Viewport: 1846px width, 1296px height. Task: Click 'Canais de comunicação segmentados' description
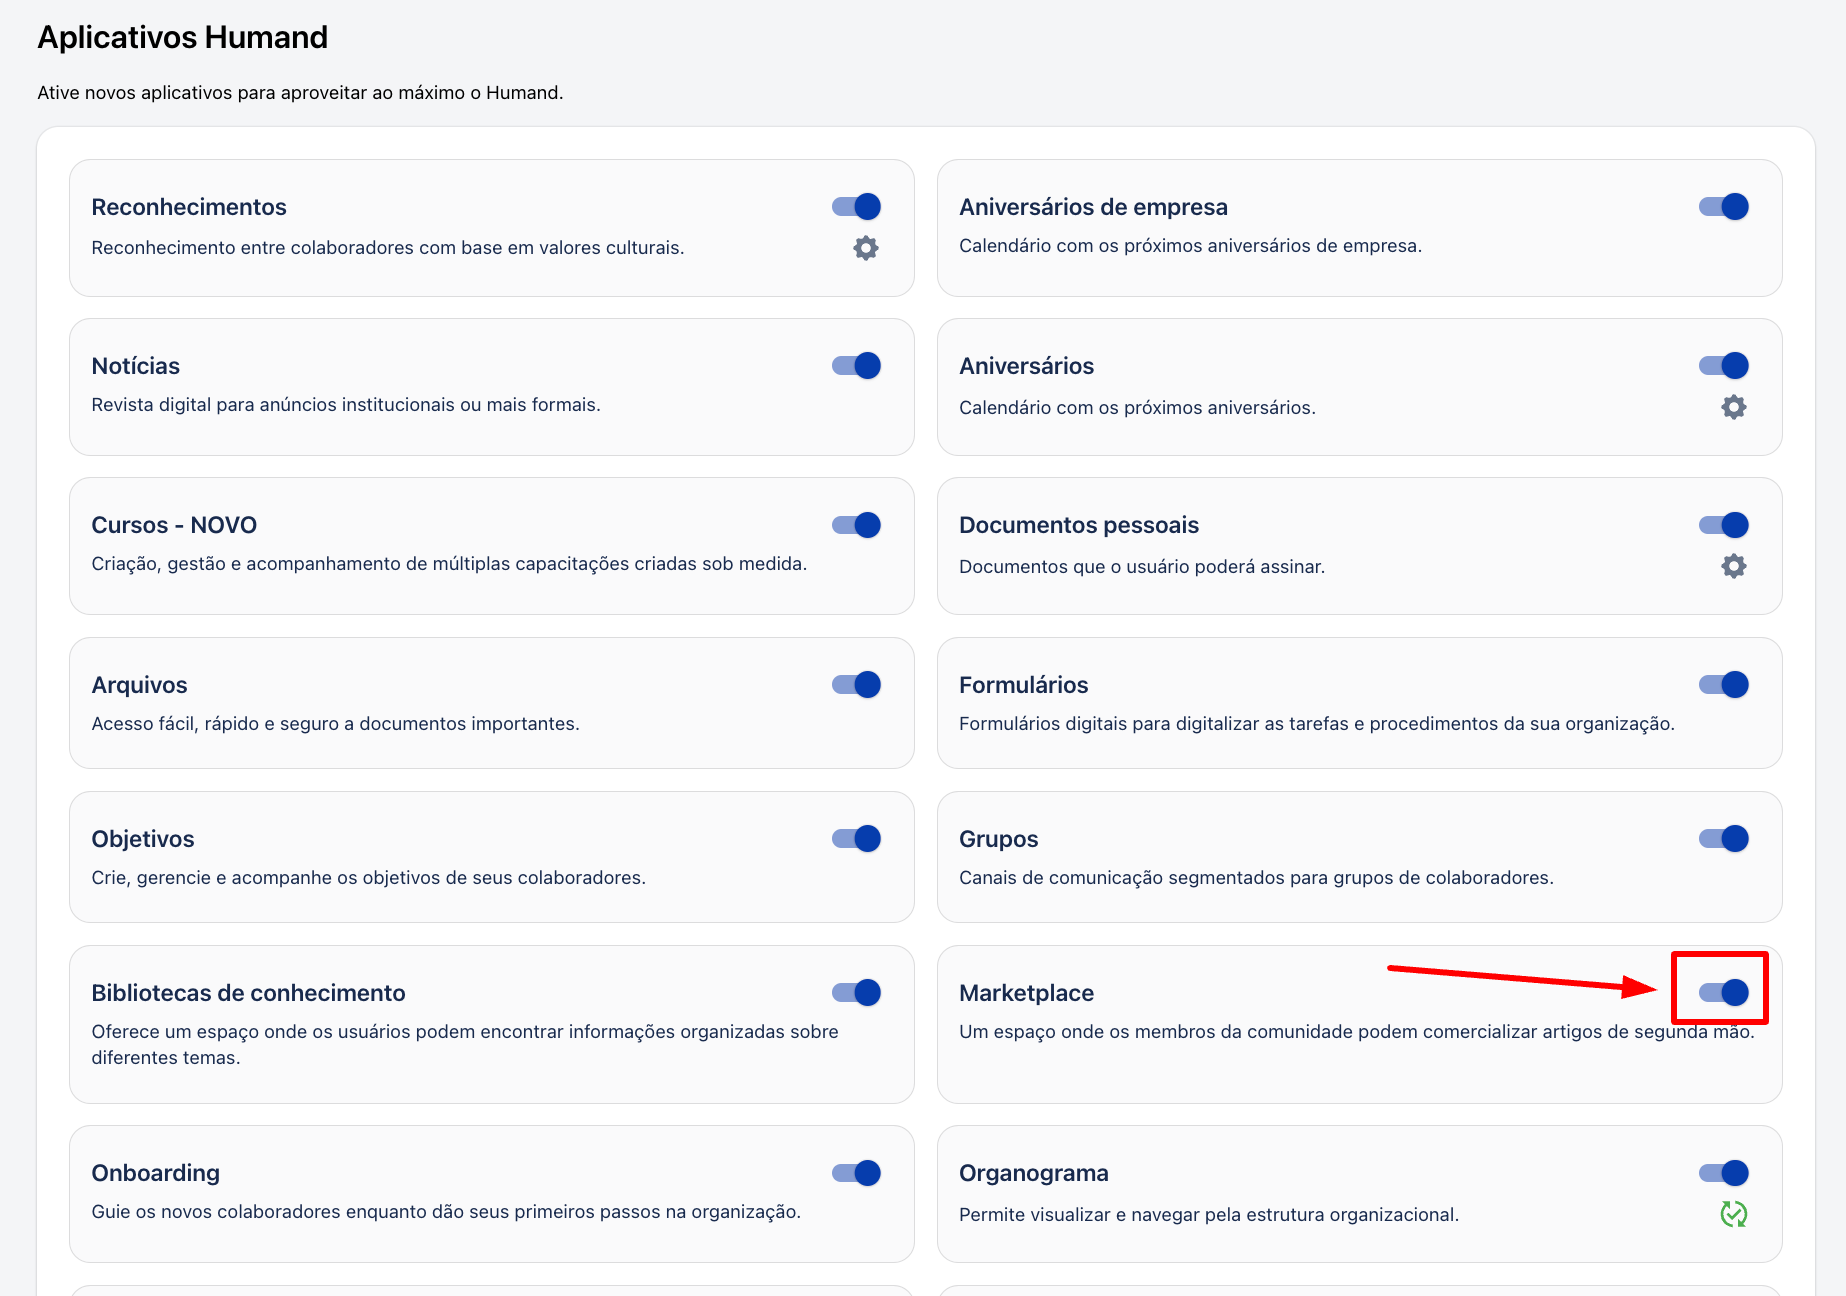coord(1256,878)
